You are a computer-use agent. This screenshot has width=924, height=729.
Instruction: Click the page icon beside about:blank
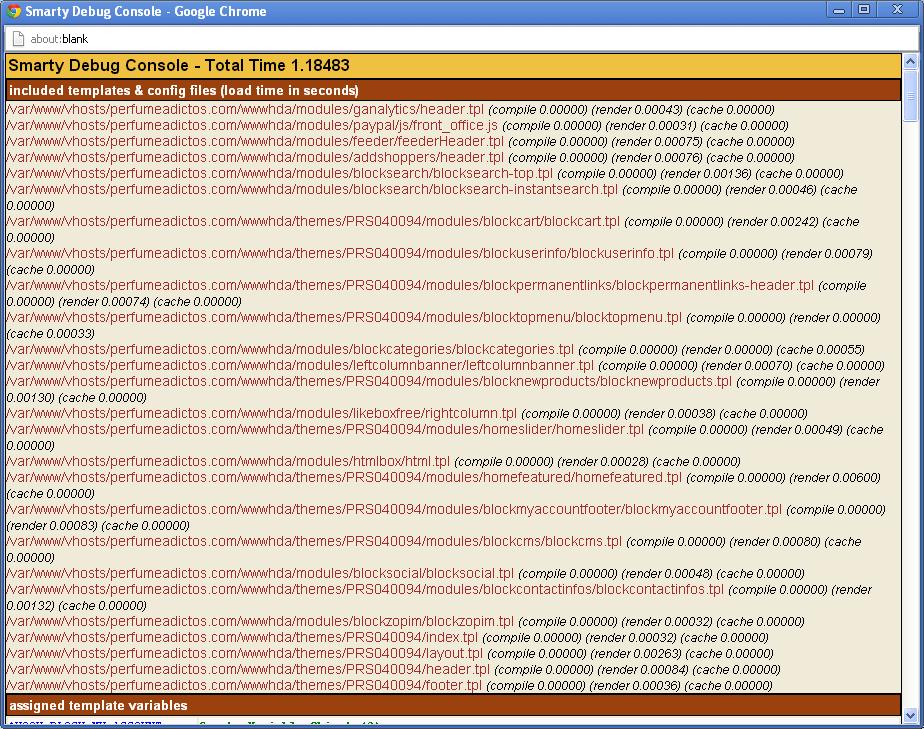pos(18,39)
